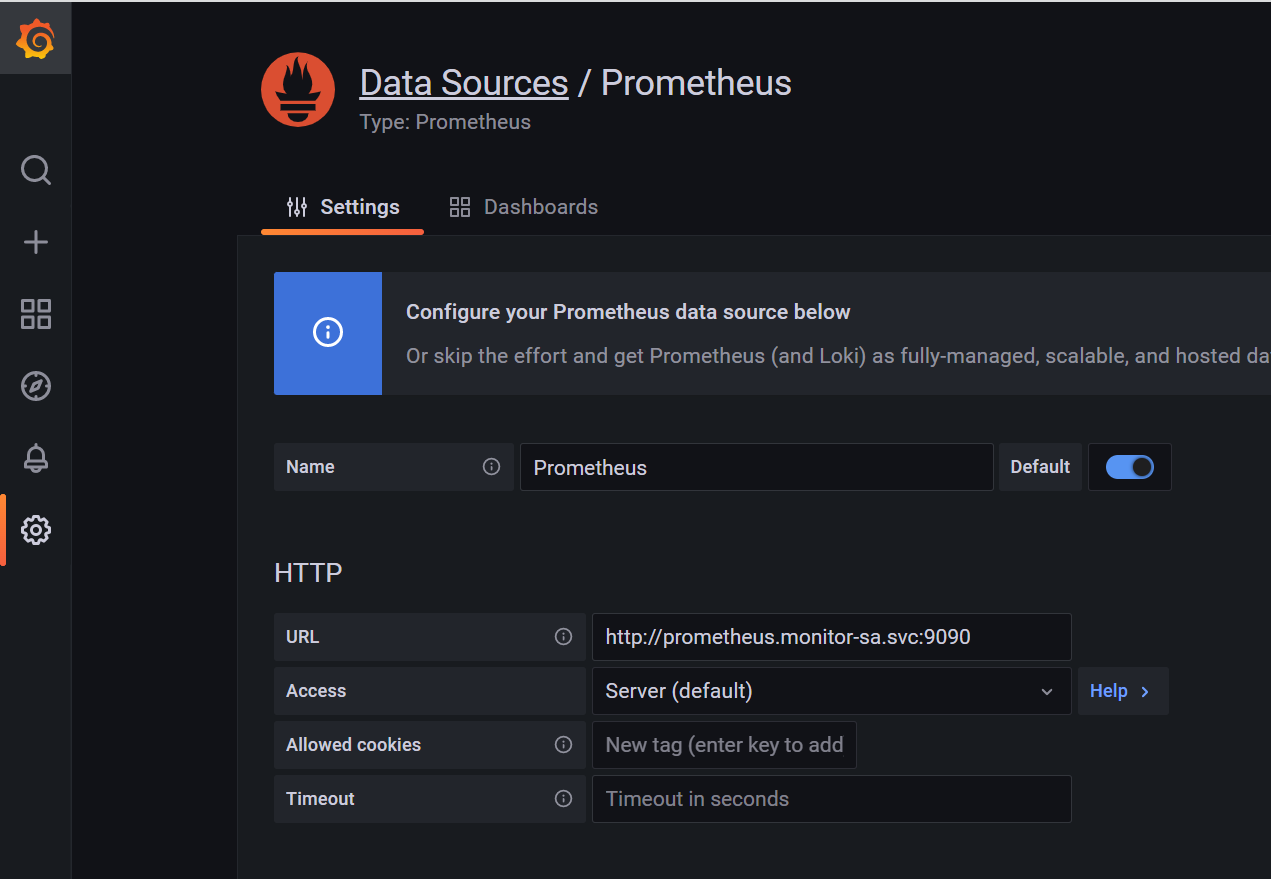Open the Configuration gear icon

click(x=36, y=530)
